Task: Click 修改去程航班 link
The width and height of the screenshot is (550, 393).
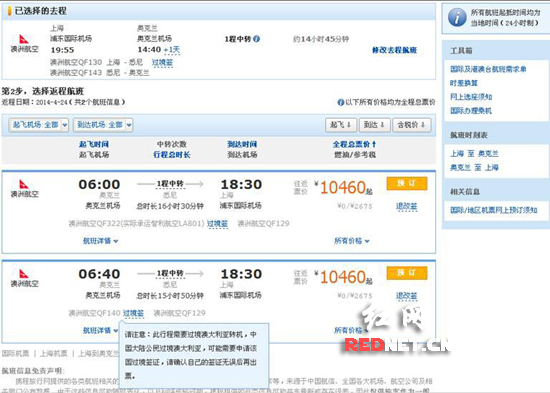Action: click(x=395, y=50)
